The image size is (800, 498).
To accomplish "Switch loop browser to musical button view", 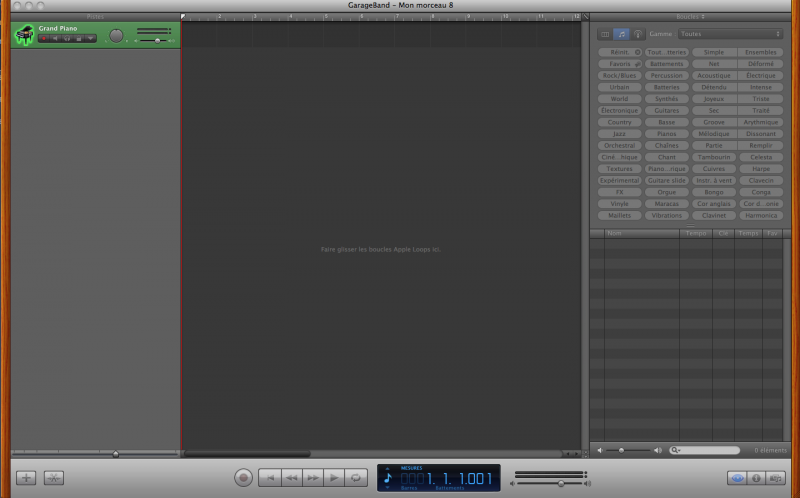I will (621, 34).
